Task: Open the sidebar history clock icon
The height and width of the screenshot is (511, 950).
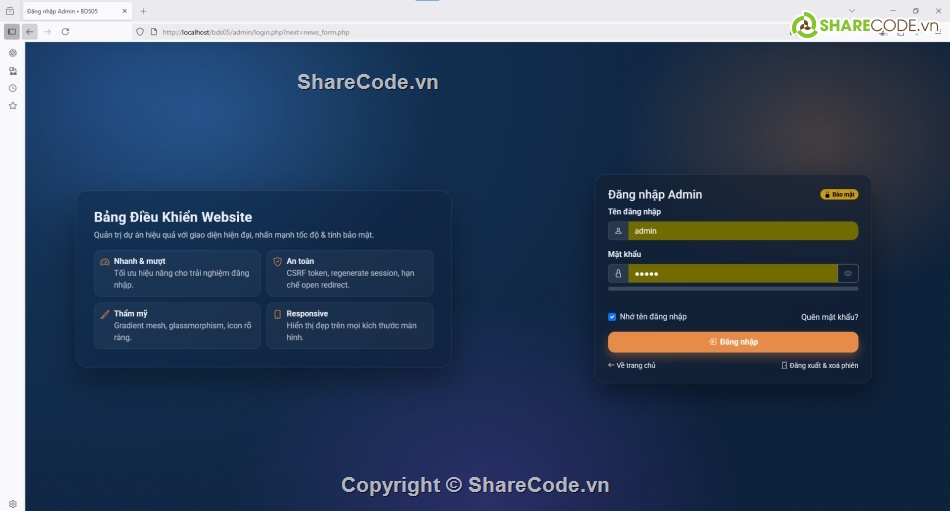Action: tap(13, 89)
